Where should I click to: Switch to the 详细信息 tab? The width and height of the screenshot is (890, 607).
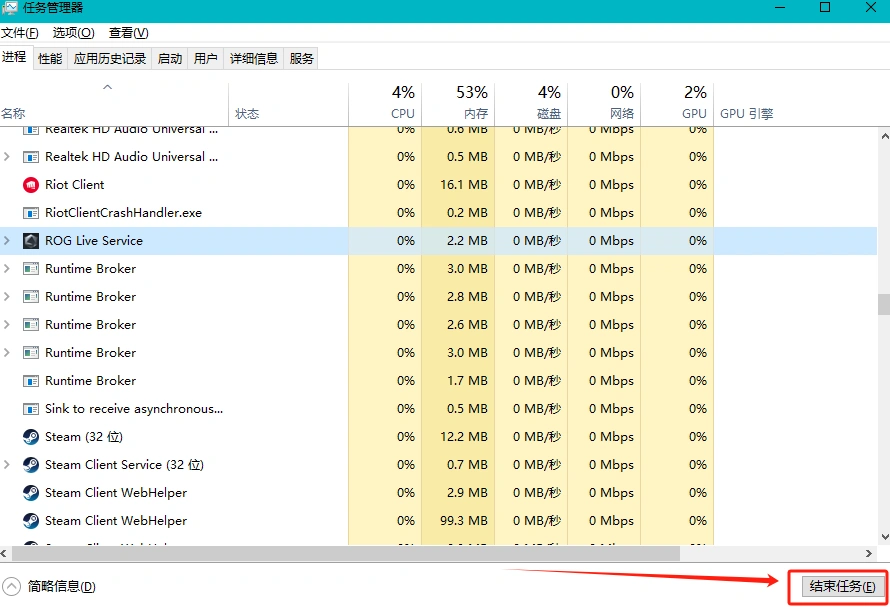(253, 59)
